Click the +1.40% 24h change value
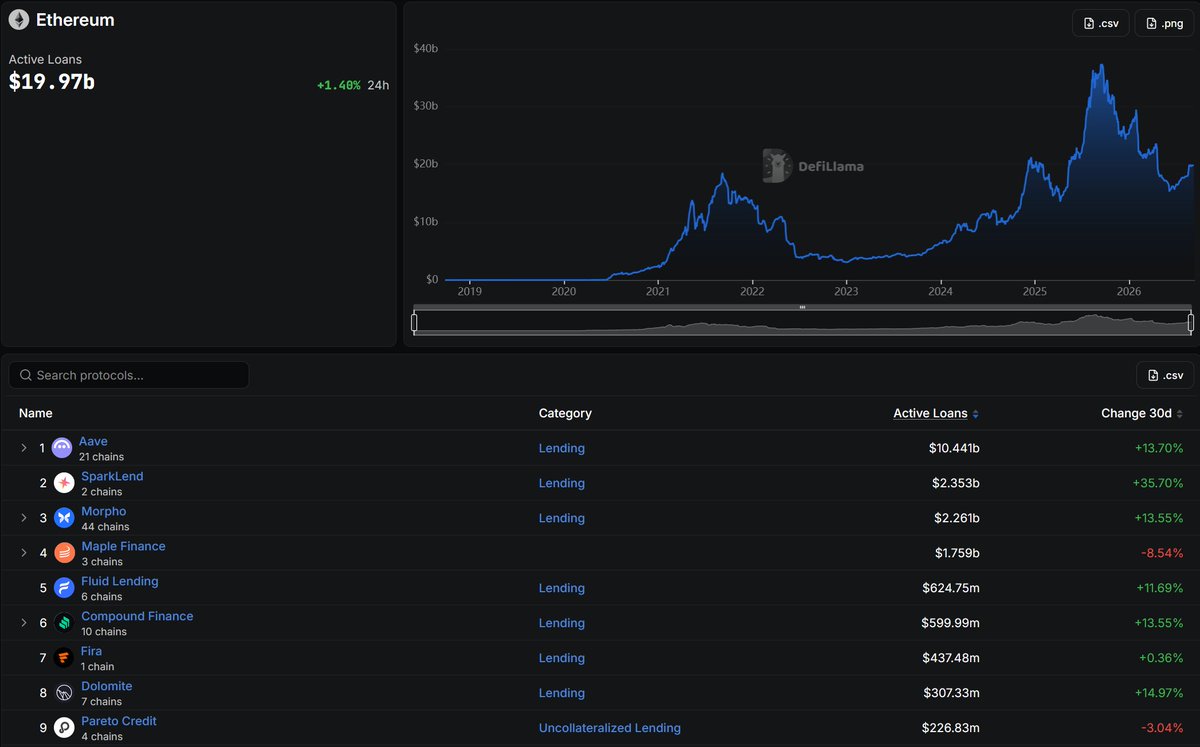The height and width of the screenshot is (747, 1200). [x=338, y=85]
